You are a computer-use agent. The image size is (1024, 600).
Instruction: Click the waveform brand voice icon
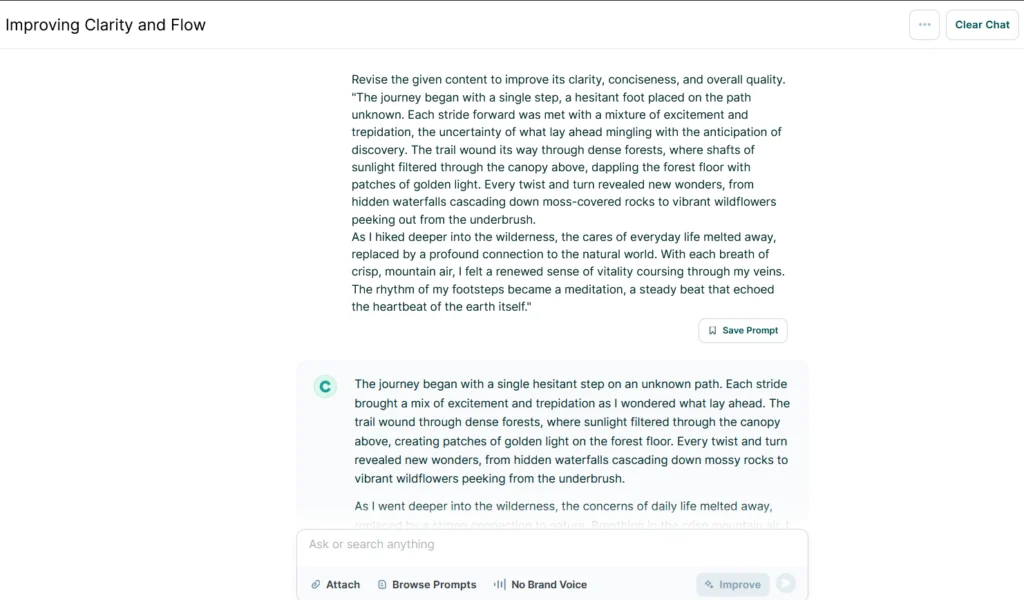coord(499,585)
